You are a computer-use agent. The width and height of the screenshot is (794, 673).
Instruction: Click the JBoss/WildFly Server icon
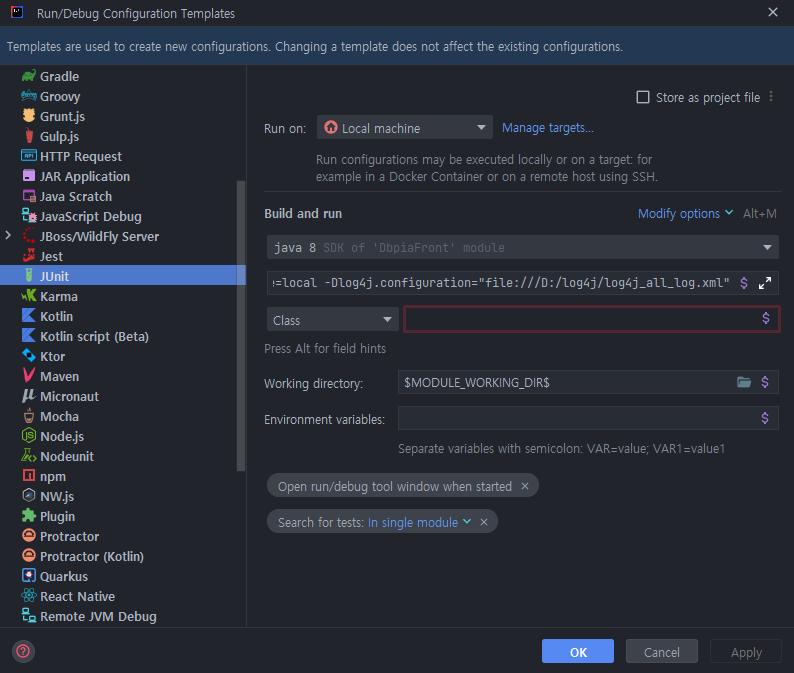[x=29, y=236]
